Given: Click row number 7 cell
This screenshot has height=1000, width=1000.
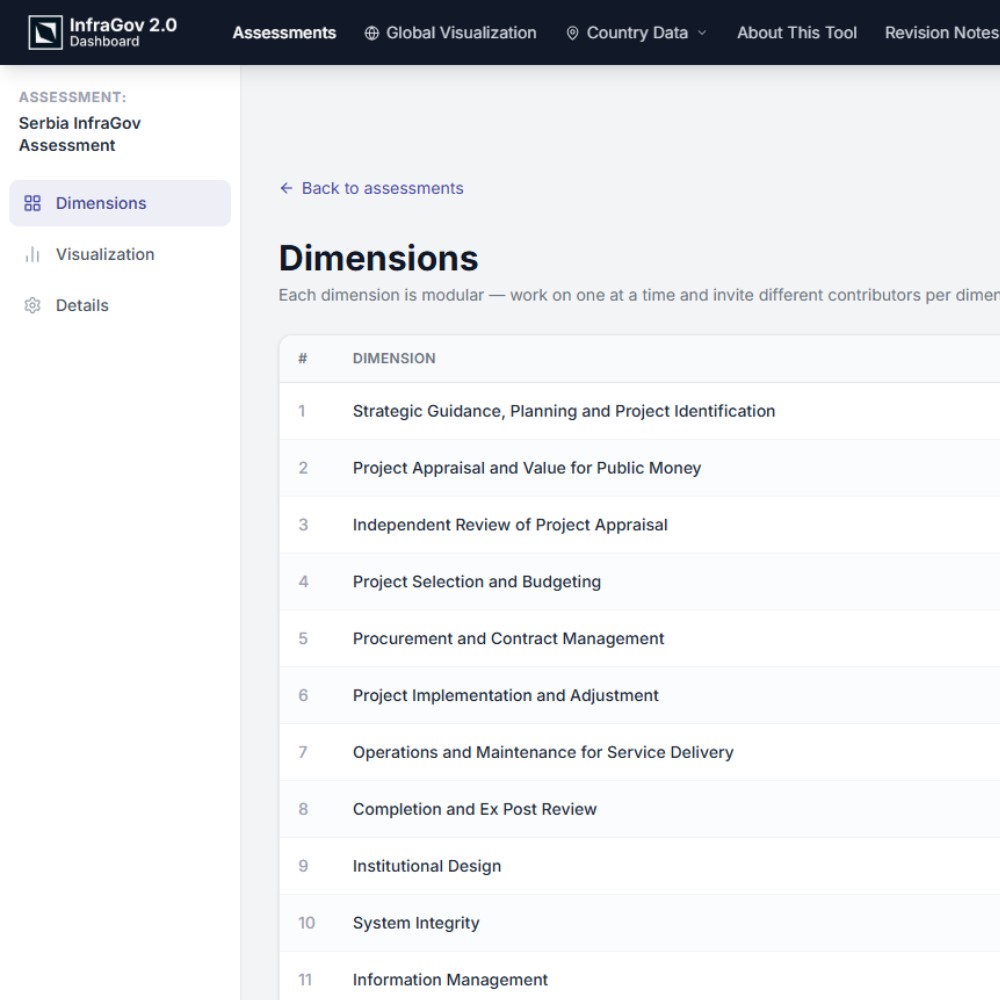Looking at the screenshot, I should (303, 752).
